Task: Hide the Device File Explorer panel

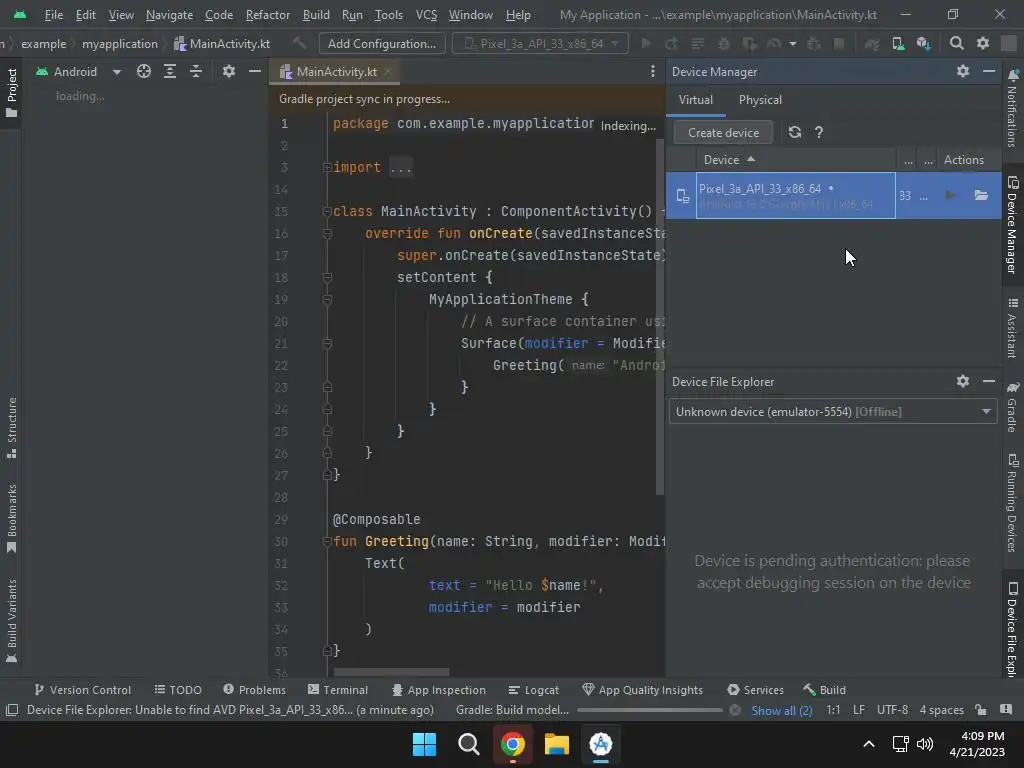Action: (989, 381)
